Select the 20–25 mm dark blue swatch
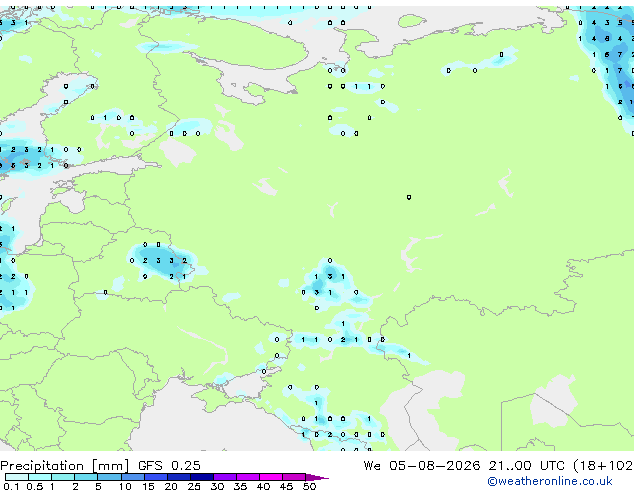634x490 pixels. point(178,477)
